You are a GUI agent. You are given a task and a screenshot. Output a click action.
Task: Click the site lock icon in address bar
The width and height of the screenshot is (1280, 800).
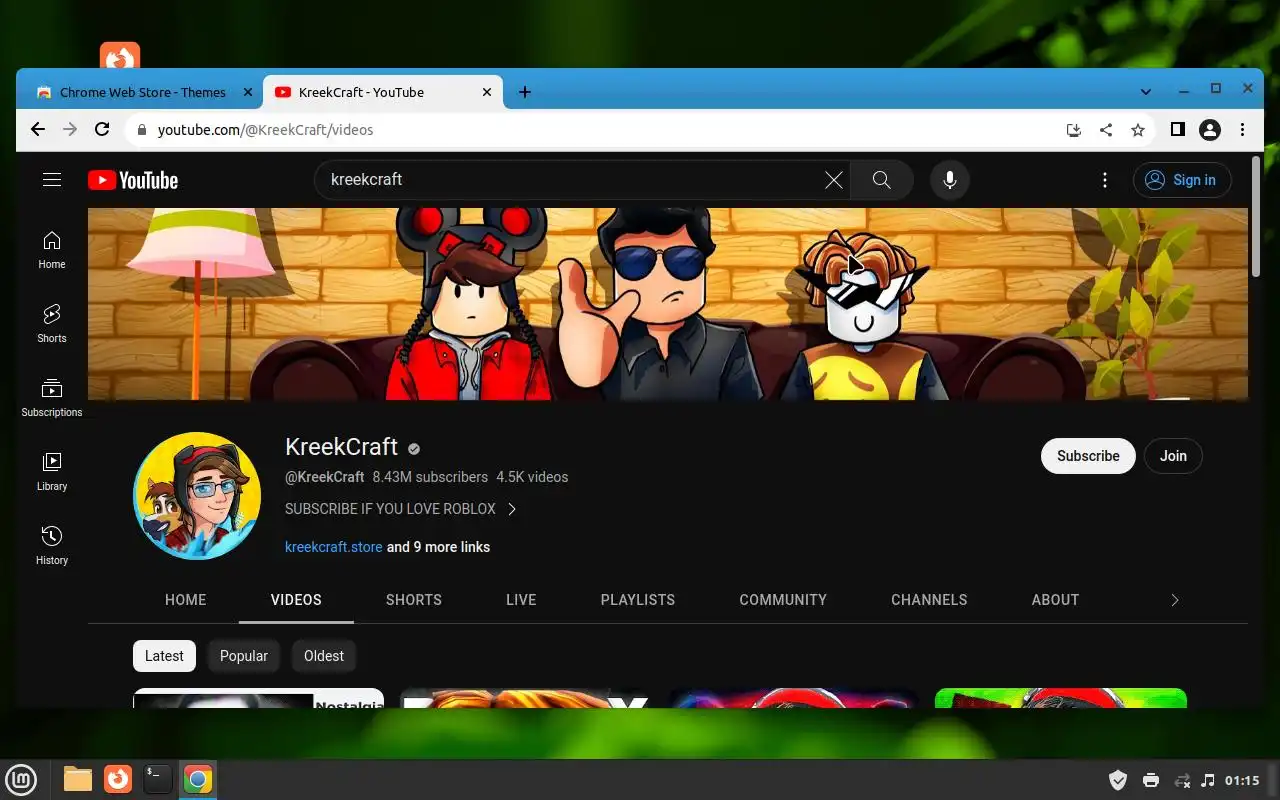pos(141,130)
